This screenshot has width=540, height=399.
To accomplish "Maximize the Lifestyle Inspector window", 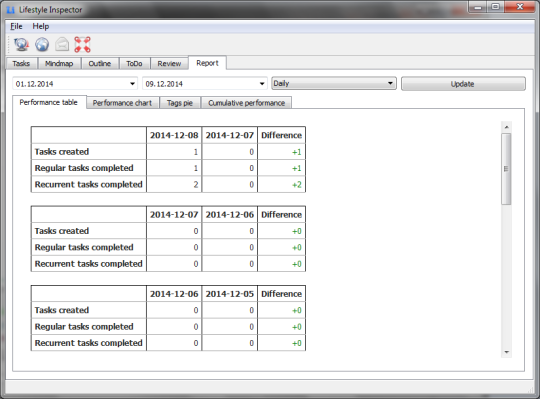I will (x=495, y=7).
